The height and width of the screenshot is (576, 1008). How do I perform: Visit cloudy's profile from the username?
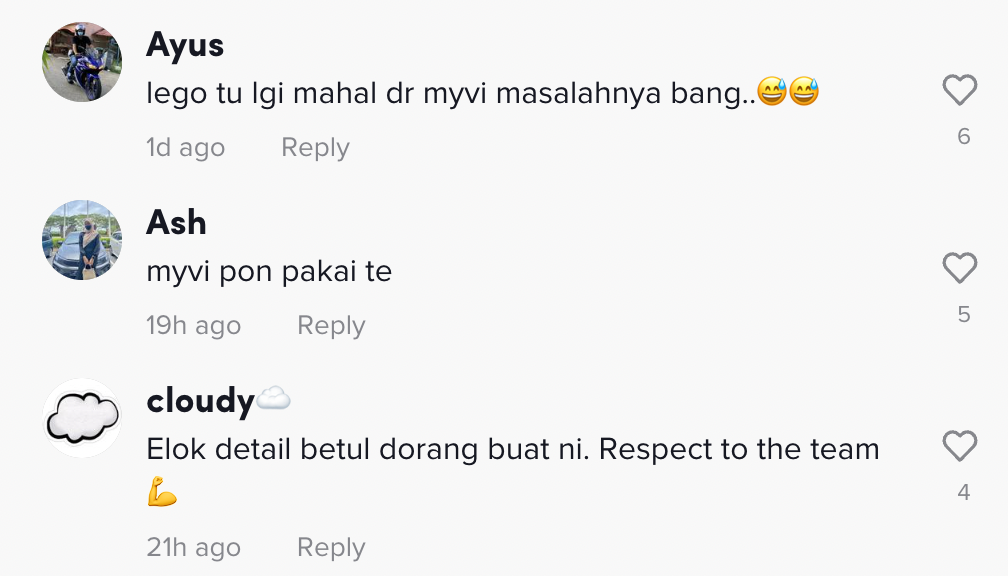click(x=200, y=400)
